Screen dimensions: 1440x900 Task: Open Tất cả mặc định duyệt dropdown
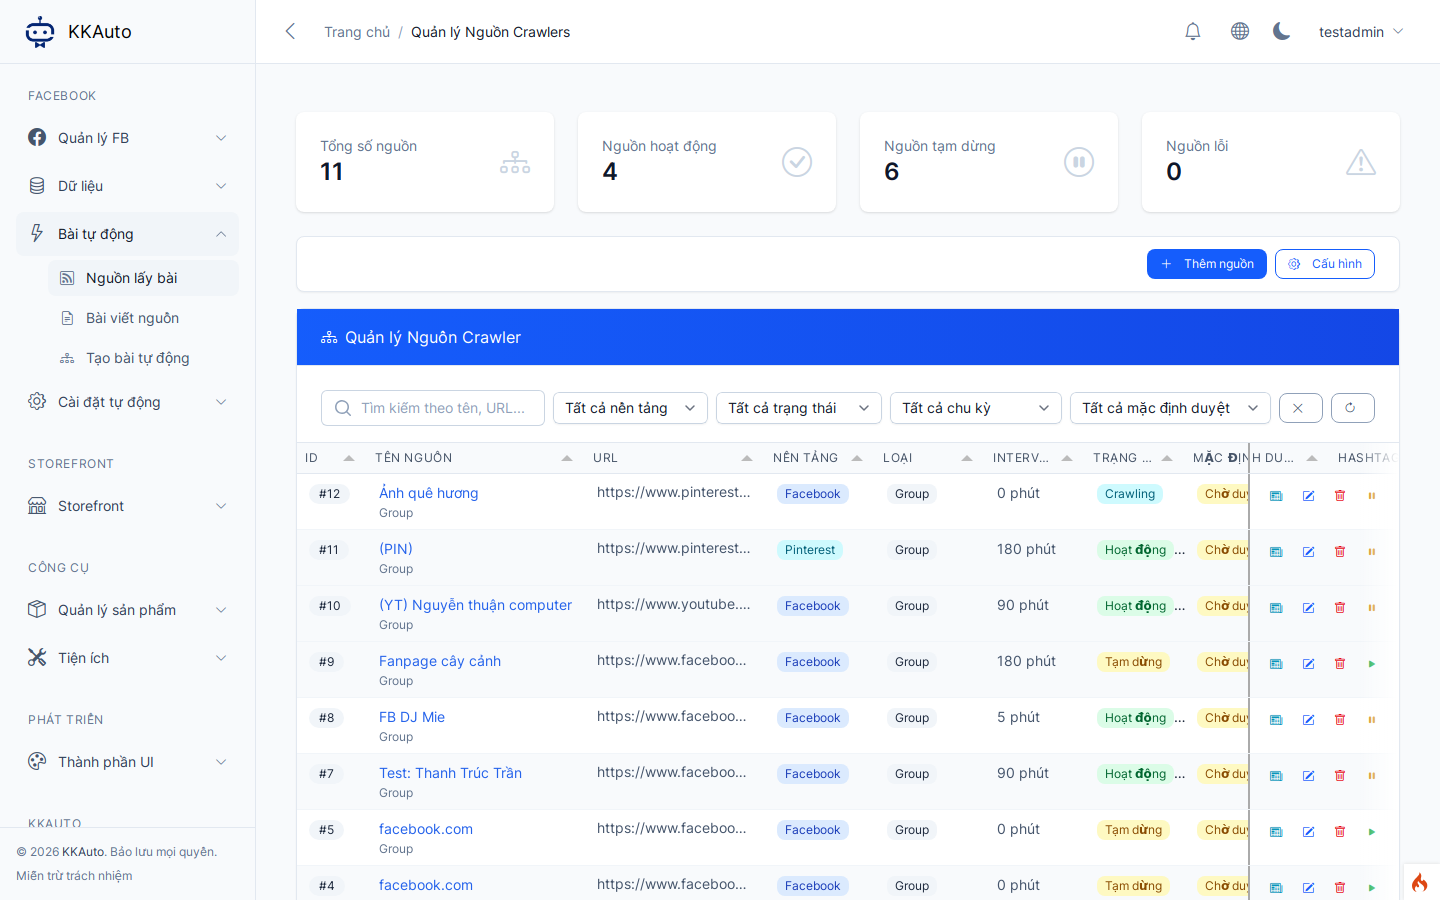(1170, 408)
